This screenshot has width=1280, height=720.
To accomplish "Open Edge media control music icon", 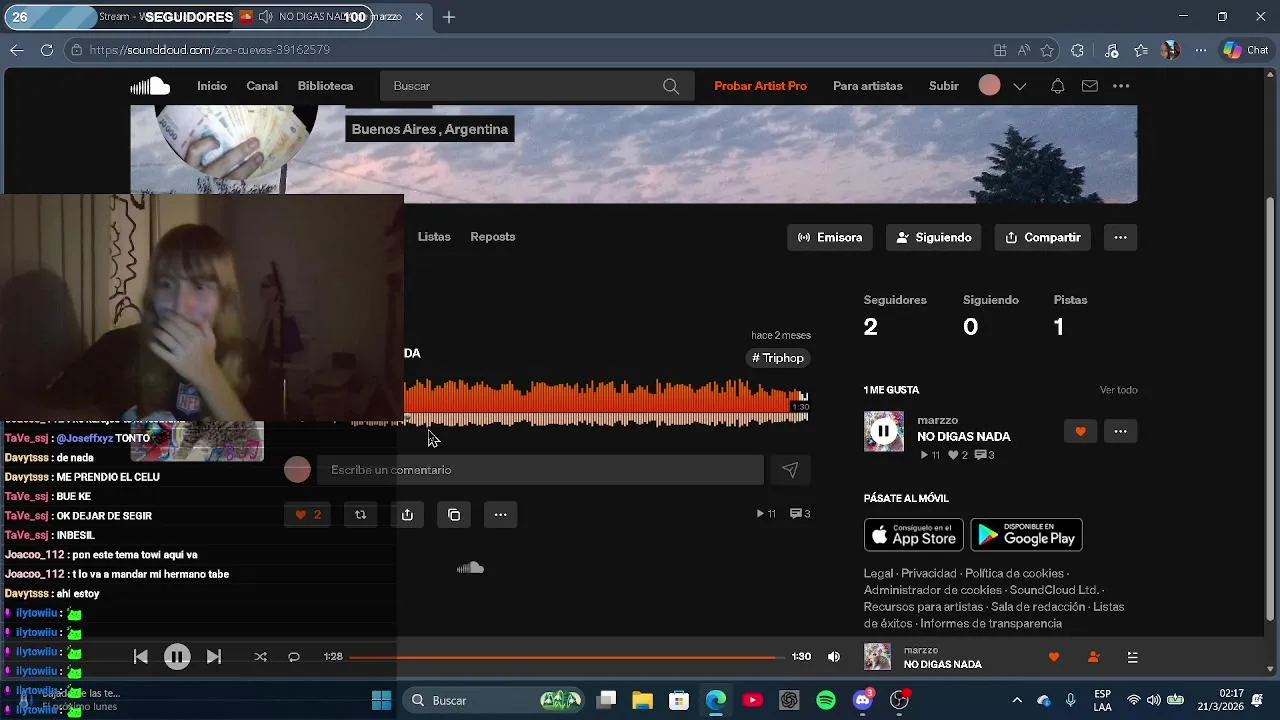I will click(x=1111, y=50).
